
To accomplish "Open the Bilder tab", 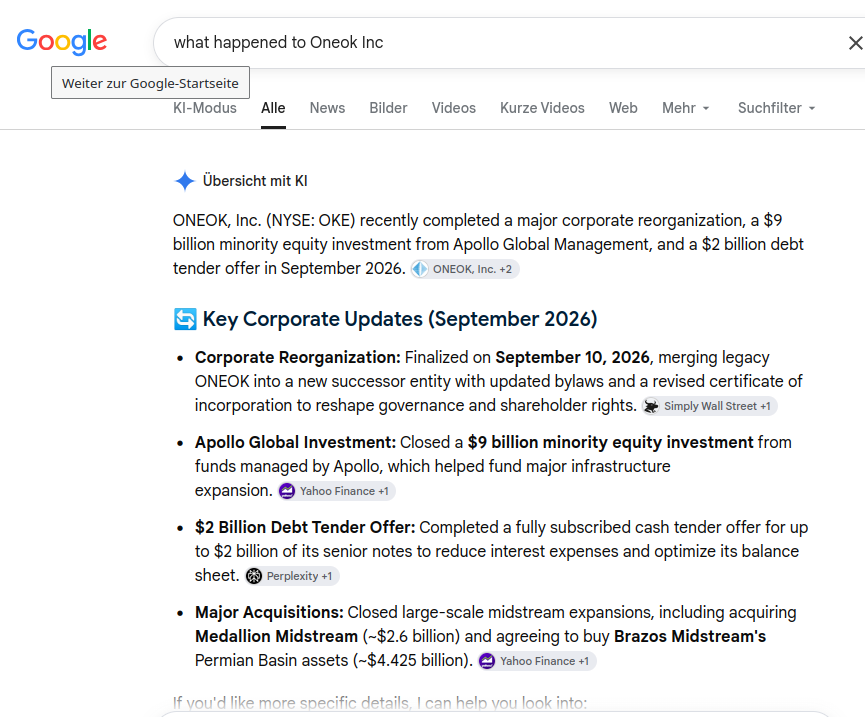I will tap(388, 108).
